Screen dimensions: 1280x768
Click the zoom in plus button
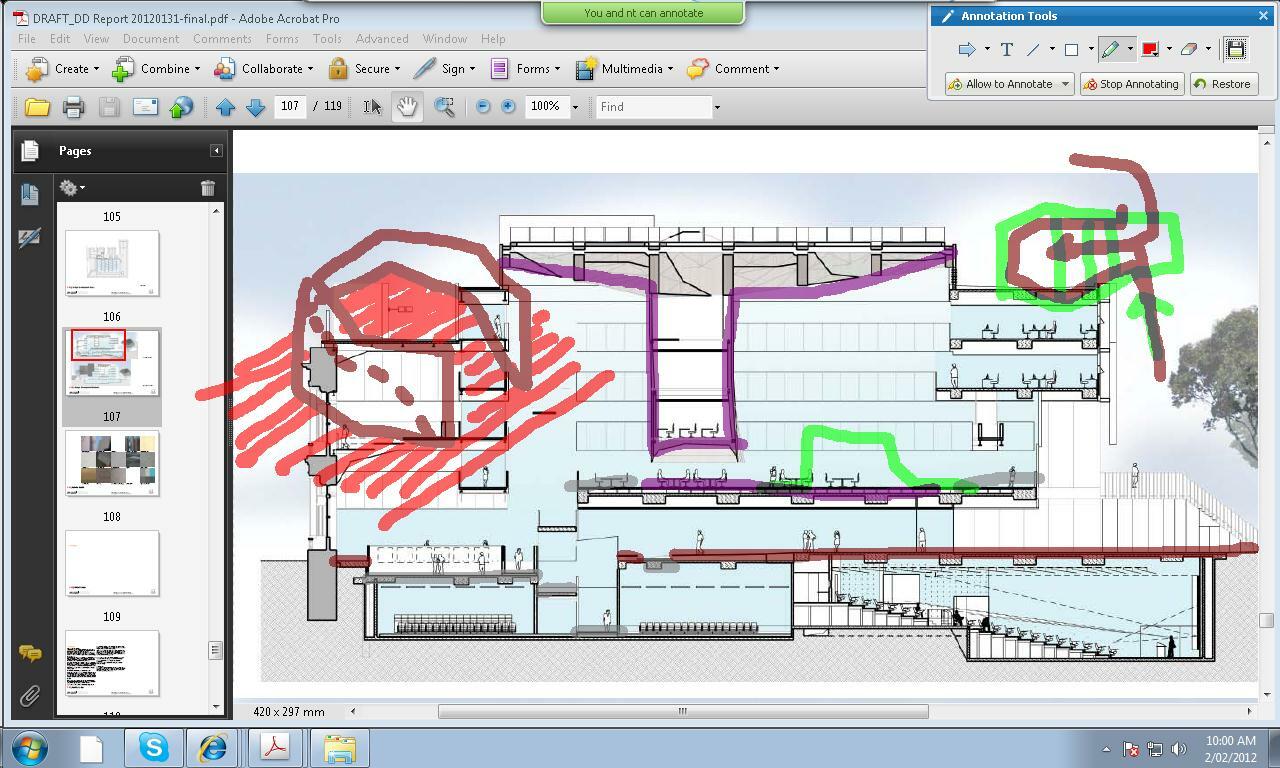(508, 106)
